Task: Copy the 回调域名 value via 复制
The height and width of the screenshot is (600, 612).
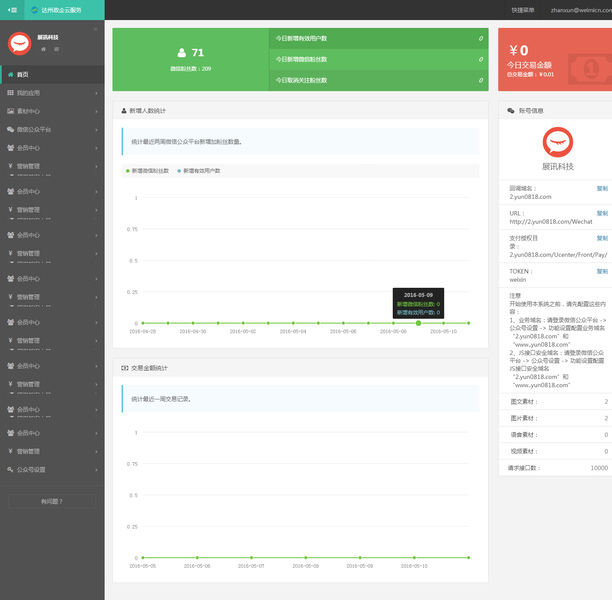Action: point(602,189)
